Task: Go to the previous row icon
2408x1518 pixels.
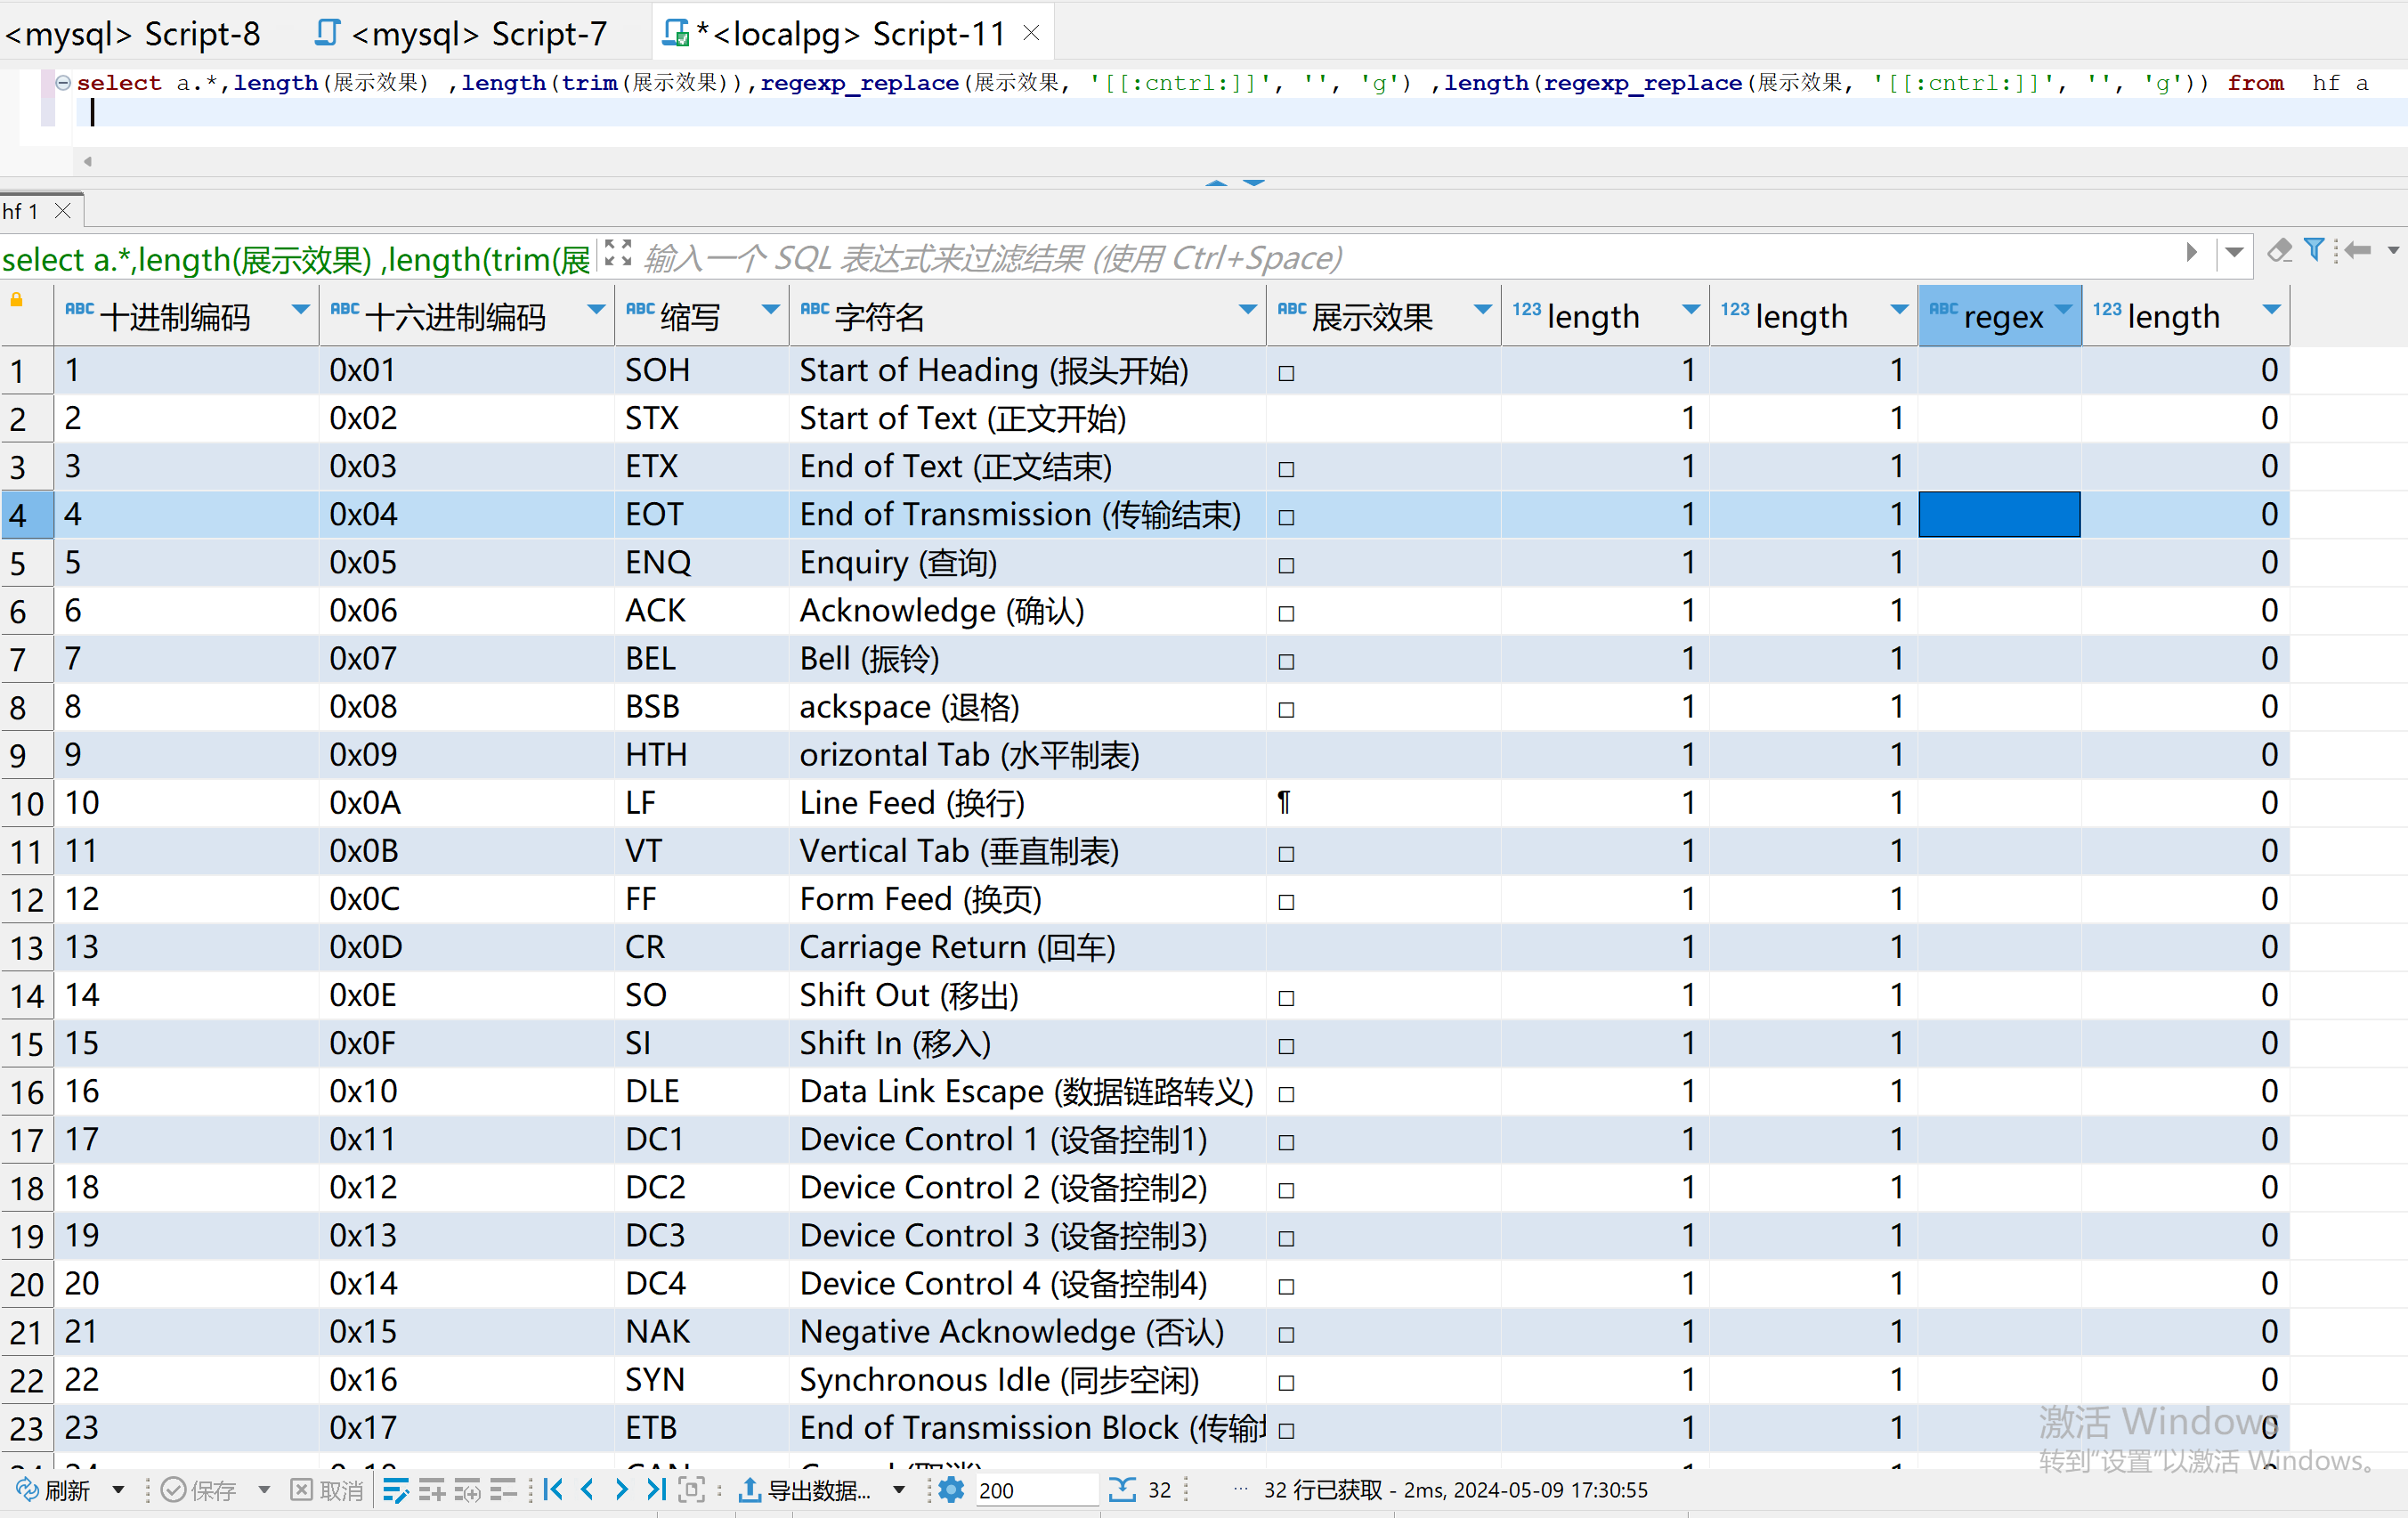Action: click(x=588, y=1490)
